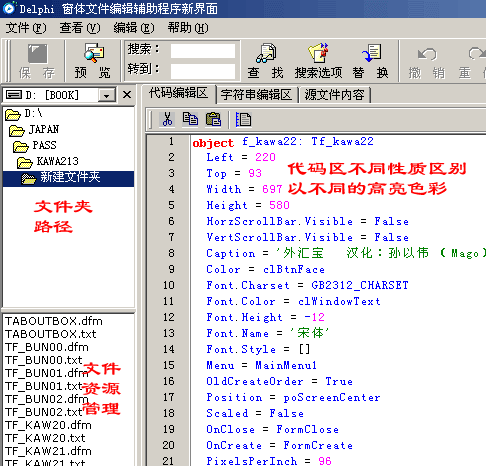Select 新建文件夹 folder in directory tree
This screenshot has height=466, width=486.
tap(70, 177)
